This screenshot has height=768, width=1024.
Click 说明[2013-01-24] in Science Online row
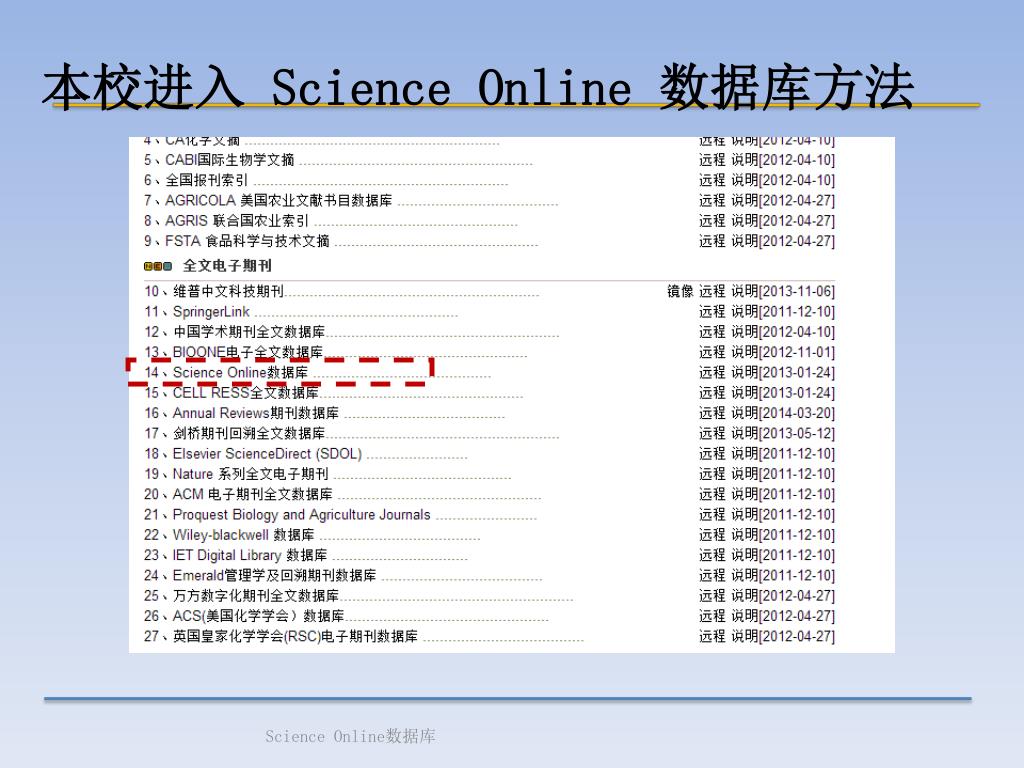coord(783,372)
